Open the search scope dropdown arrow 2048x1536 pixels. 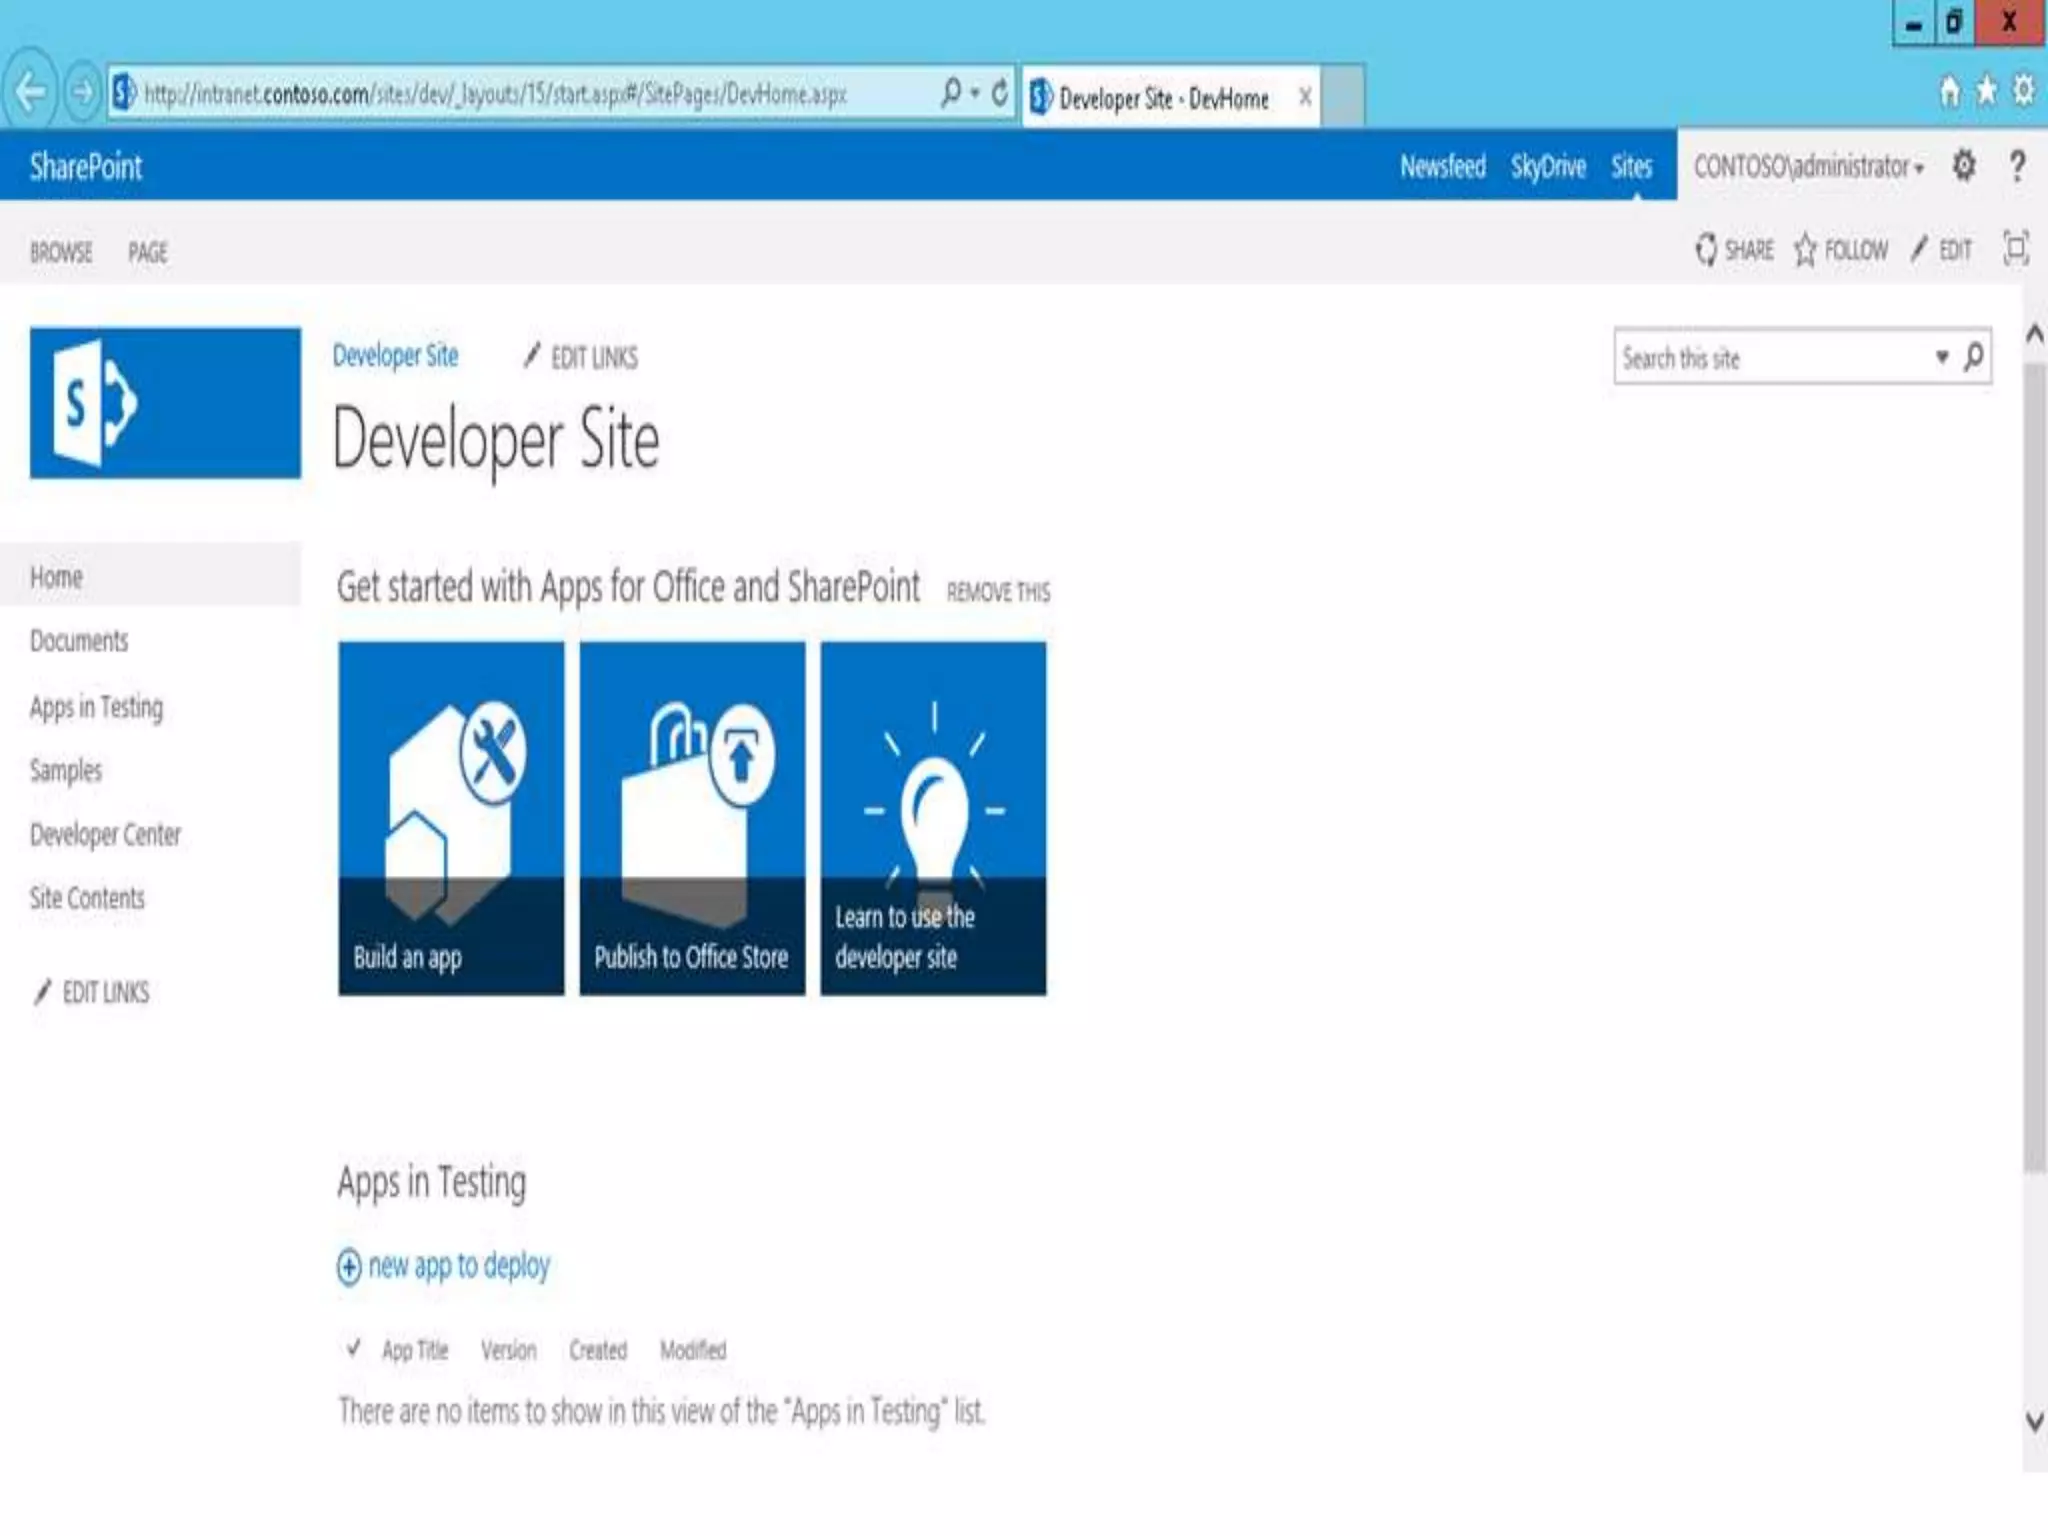coord(1941,357)
